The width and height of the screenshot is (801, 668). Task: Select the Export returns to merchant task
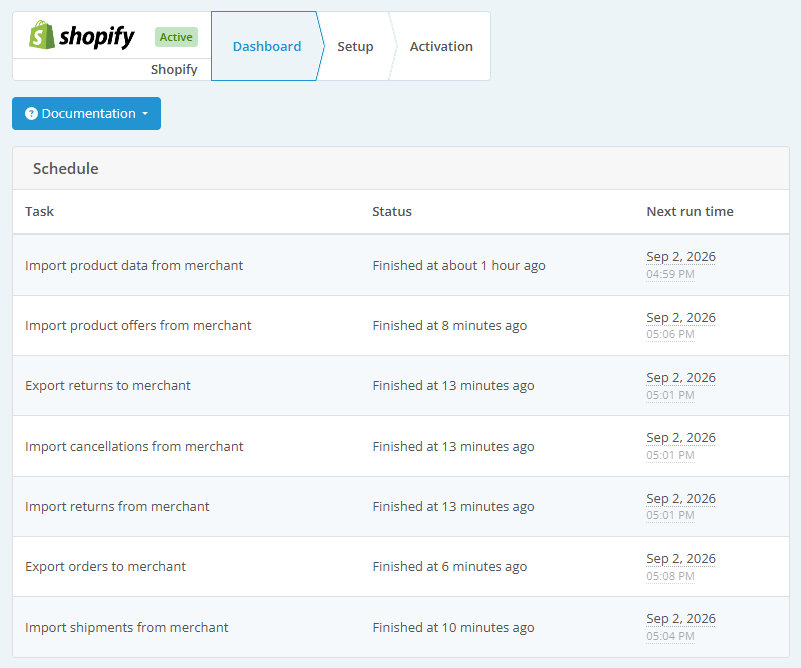(x=108, y=386)
